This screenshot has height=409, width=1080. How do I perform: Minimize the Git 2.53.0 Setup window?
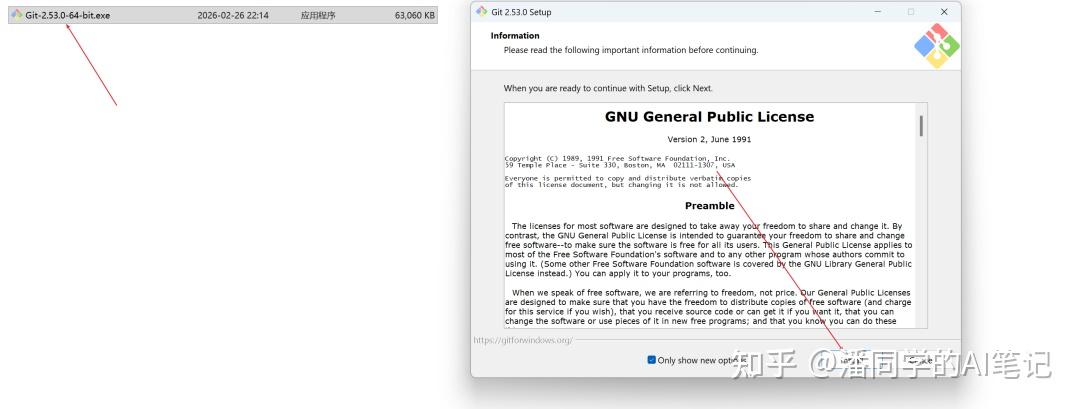[x=878, y=12]
